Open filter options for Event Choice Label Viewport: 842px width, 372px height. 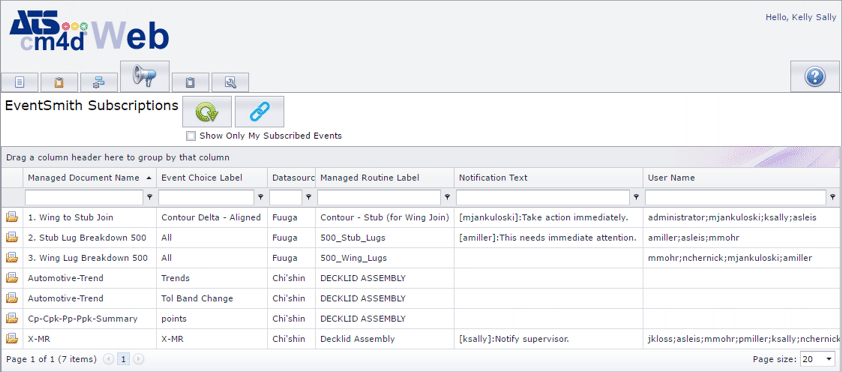pos(260,198)
